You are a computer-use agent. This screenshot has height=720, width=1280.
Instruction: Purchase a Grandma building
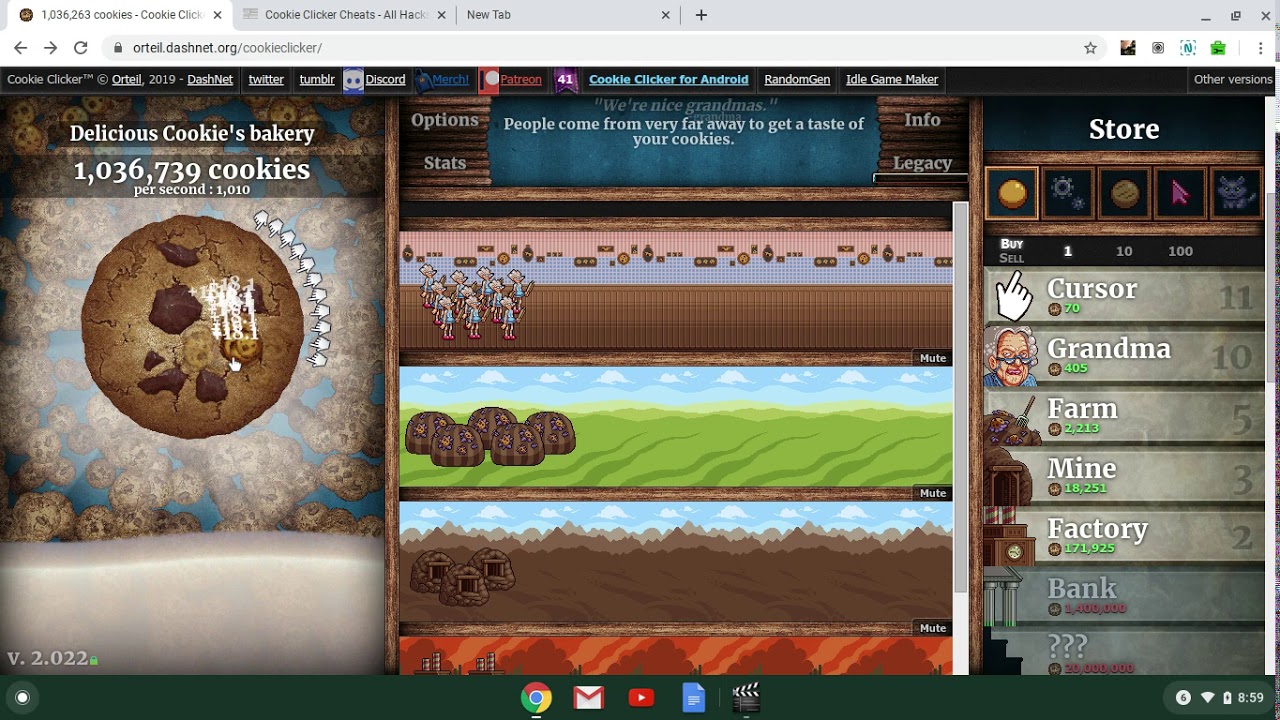(1124, 356)
